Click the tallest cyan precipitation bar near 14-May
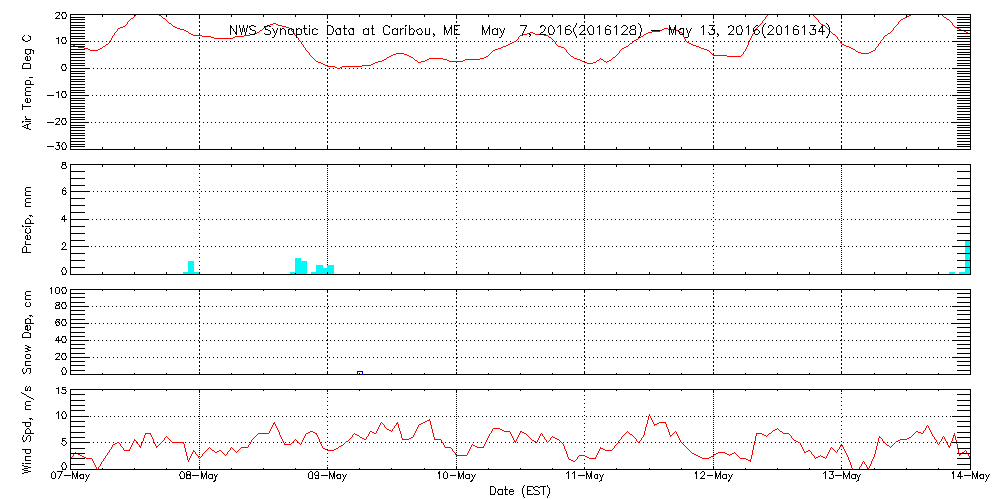1000x500 pixels. [967, 257]
